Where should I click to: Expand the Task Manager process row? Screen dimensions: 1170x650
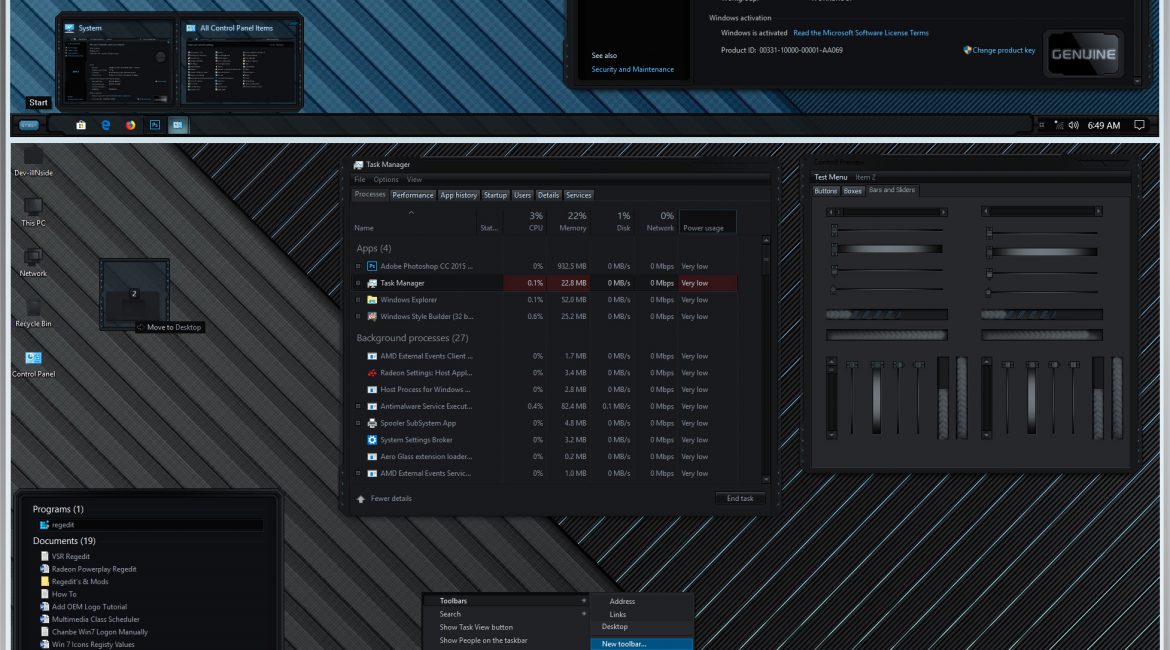pos(358,283)
